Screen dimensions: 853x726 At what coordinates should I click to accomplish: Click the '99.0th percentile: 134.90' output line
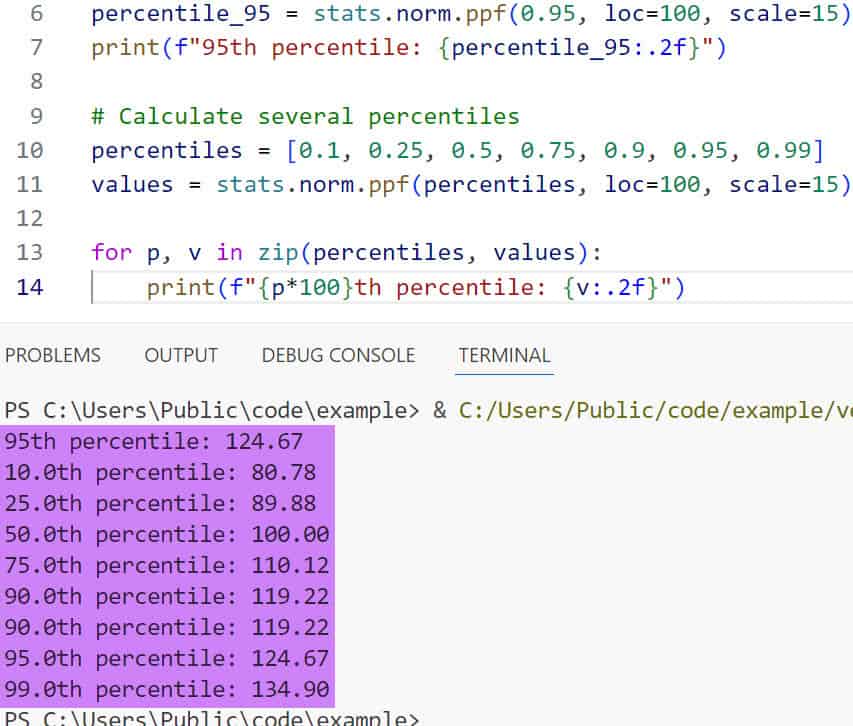click(167, 689)
